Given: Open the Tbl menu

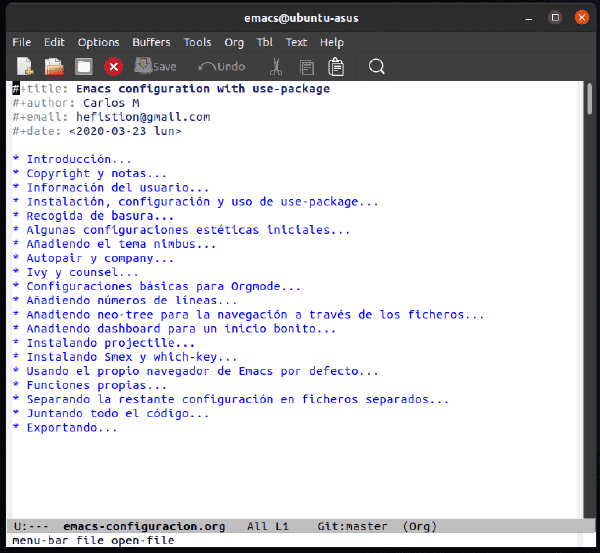Looking at the screenshot, I should click(x=264, y=42).
